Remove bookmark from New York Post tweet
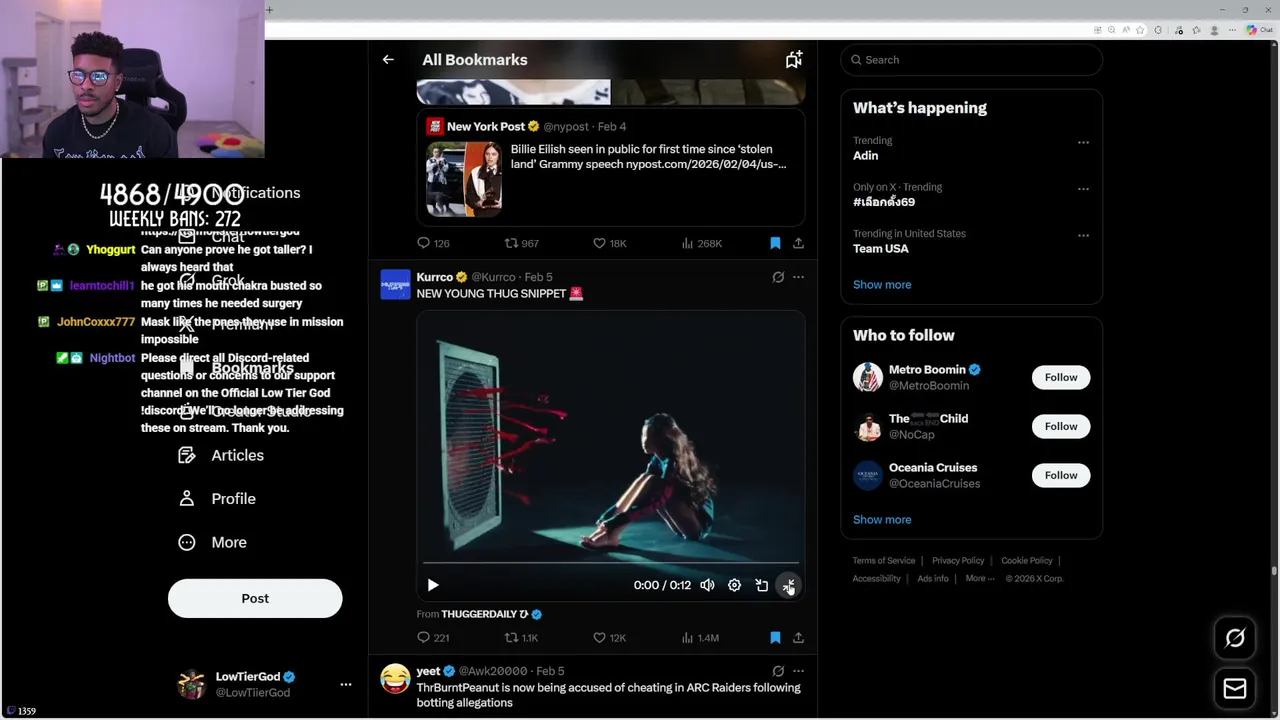1280x720 pixels. tap(775, 243)
